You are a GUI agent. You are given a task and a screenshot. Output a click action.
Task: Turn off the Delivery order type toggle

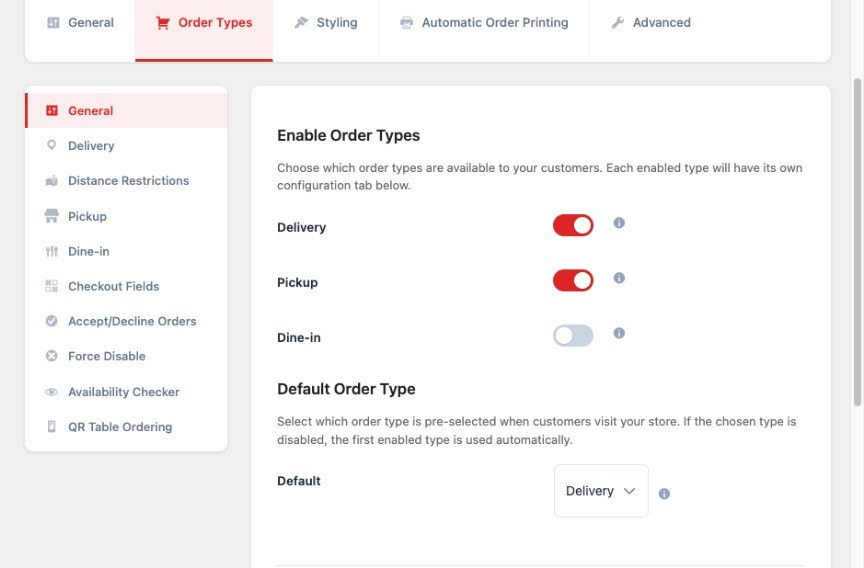[573, 225]
